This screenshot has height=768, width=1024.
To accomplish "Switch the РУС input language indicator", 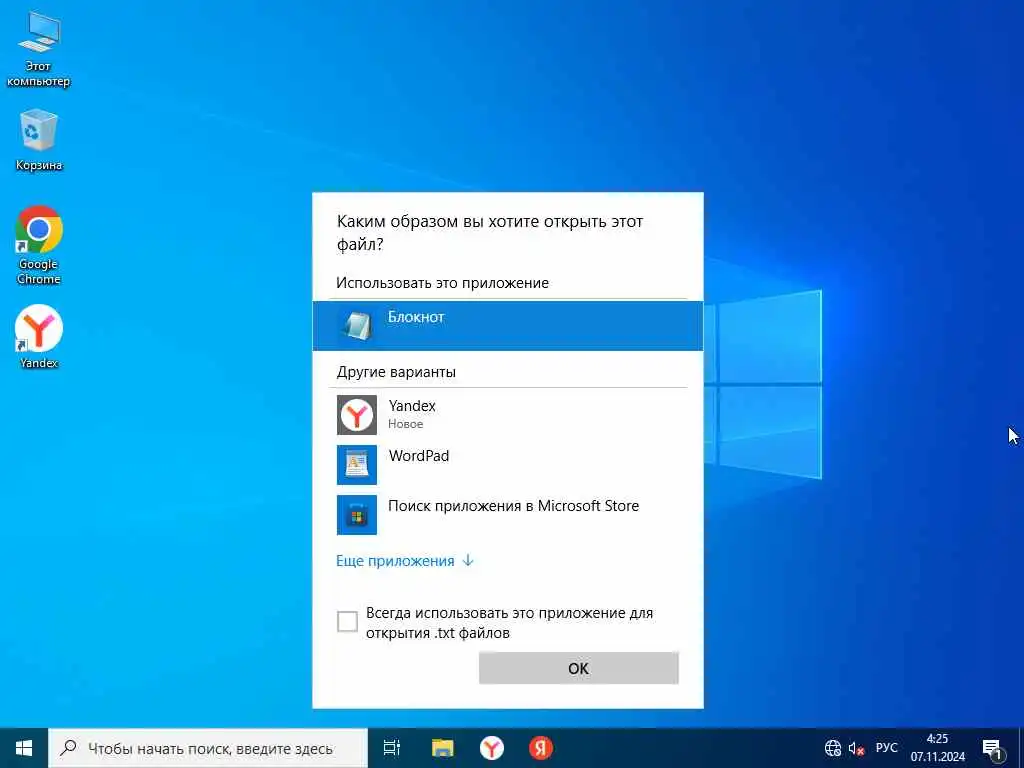I will coord(886,748).
